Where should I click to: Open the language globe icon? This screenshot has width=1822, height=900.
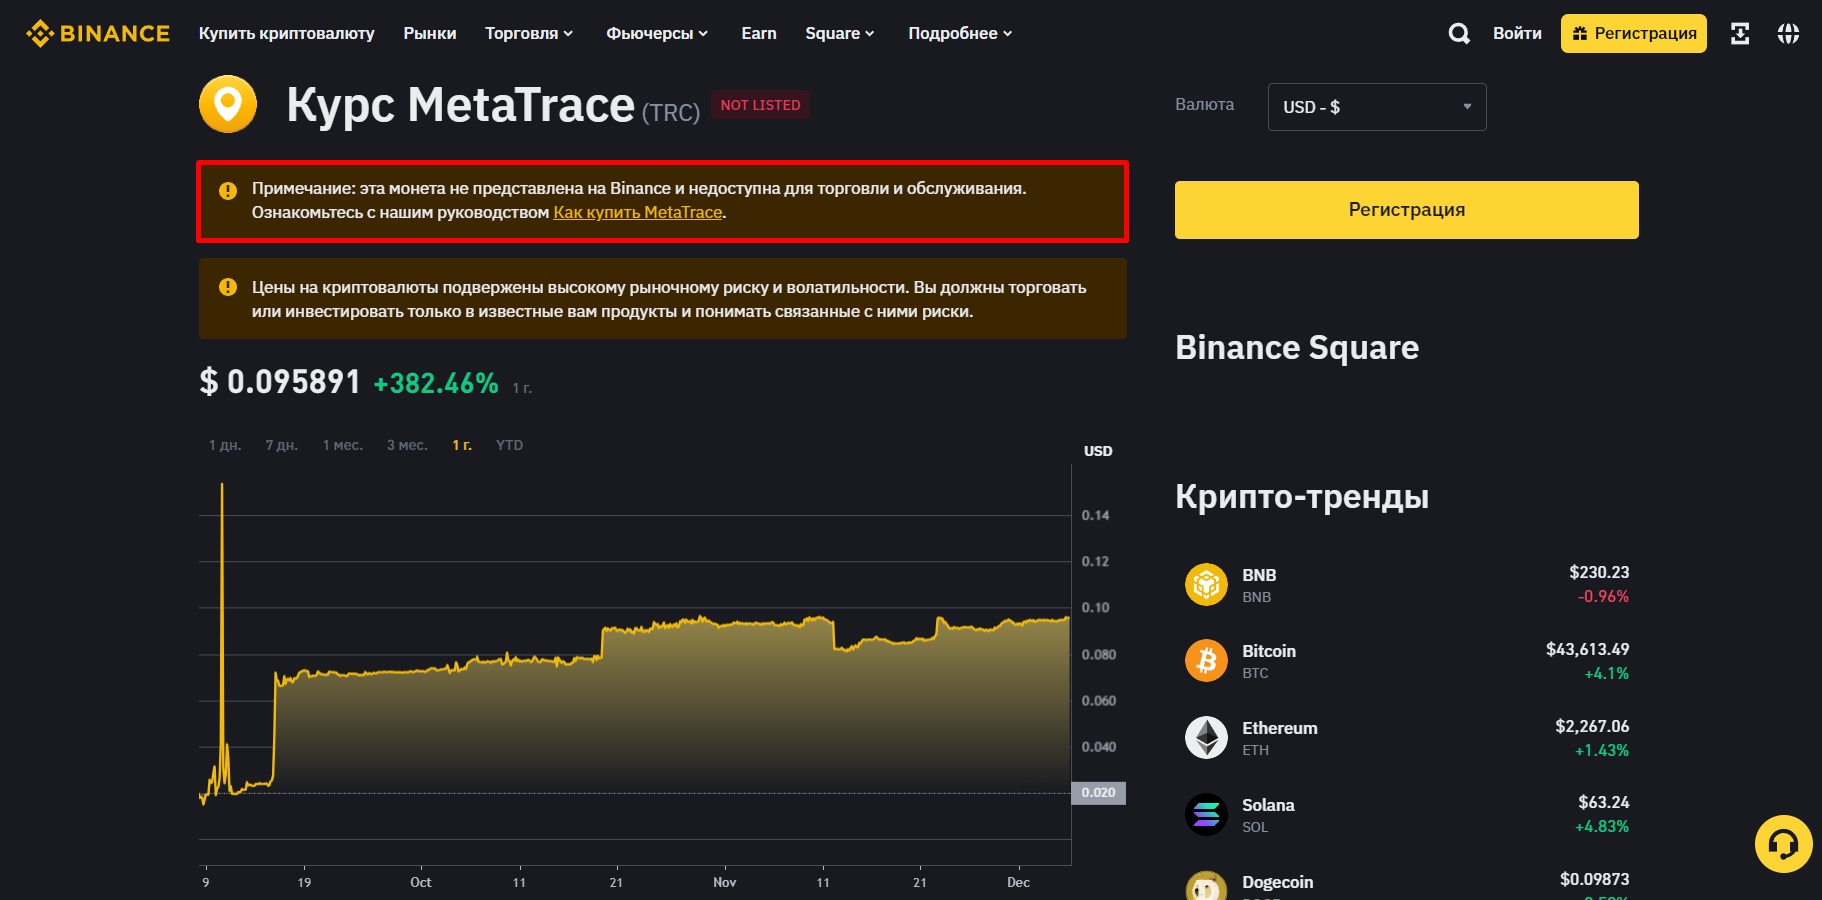click(x=1788, y=34)
